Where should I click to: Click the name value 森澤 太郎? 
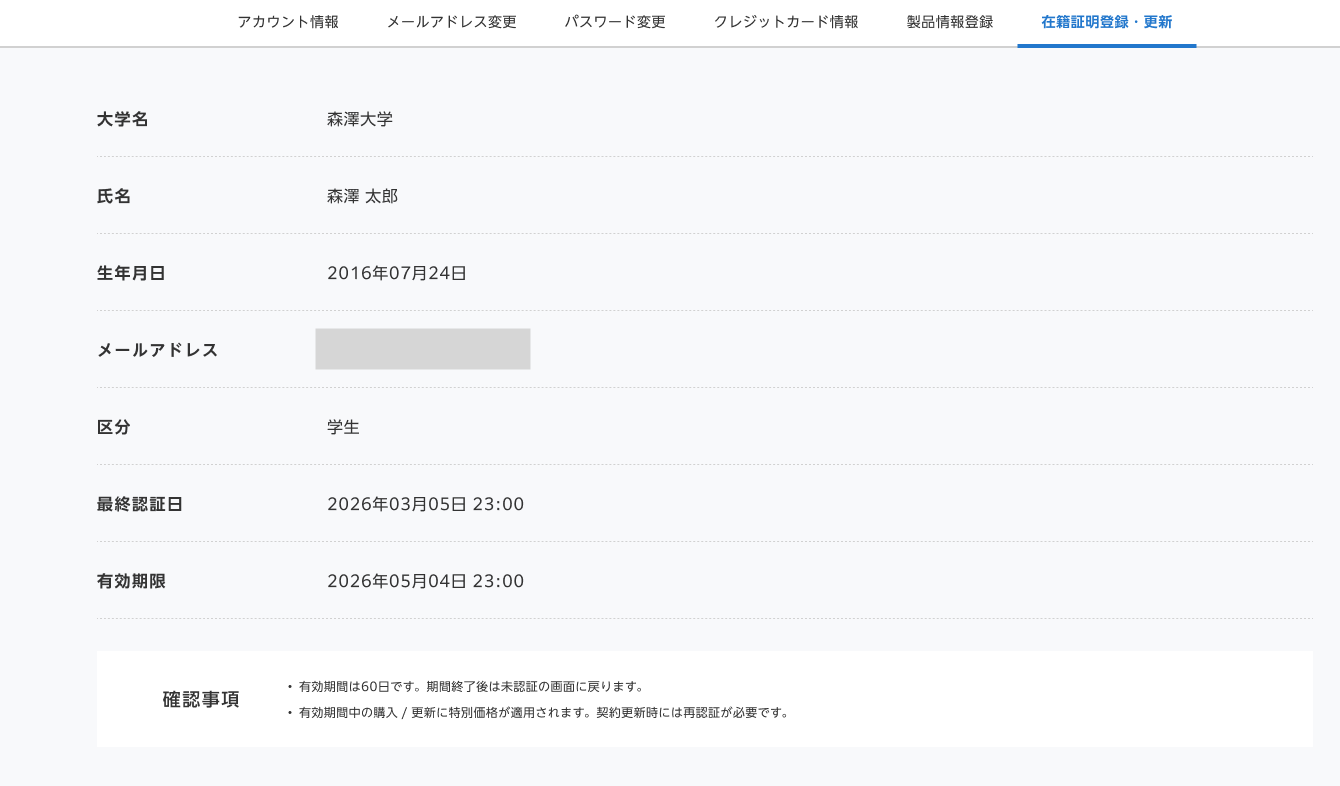(363, 196)
